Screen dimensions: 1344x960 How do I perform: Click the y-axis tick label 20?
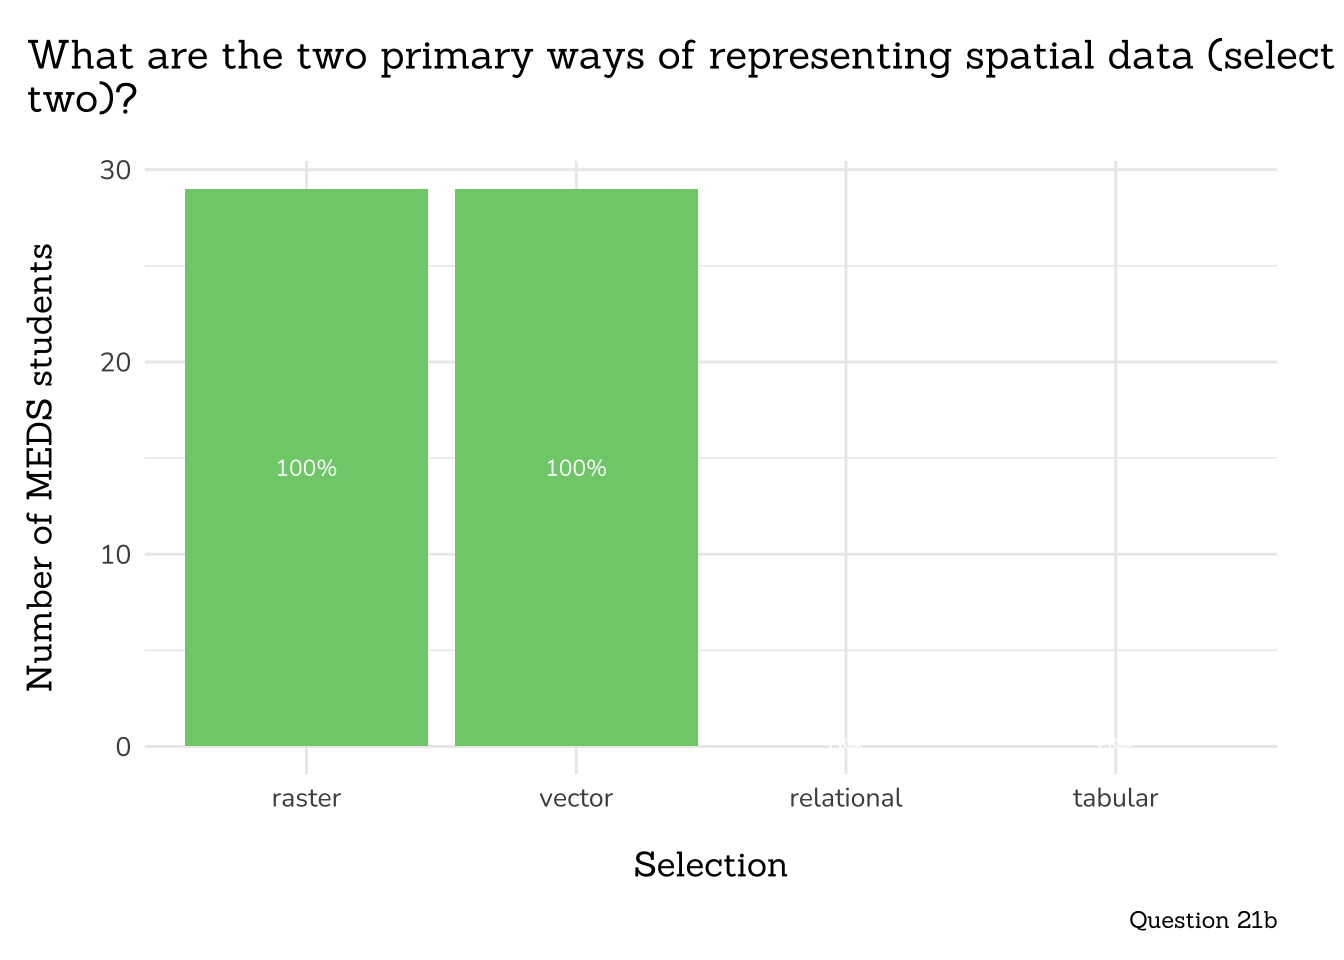(116, 362)
